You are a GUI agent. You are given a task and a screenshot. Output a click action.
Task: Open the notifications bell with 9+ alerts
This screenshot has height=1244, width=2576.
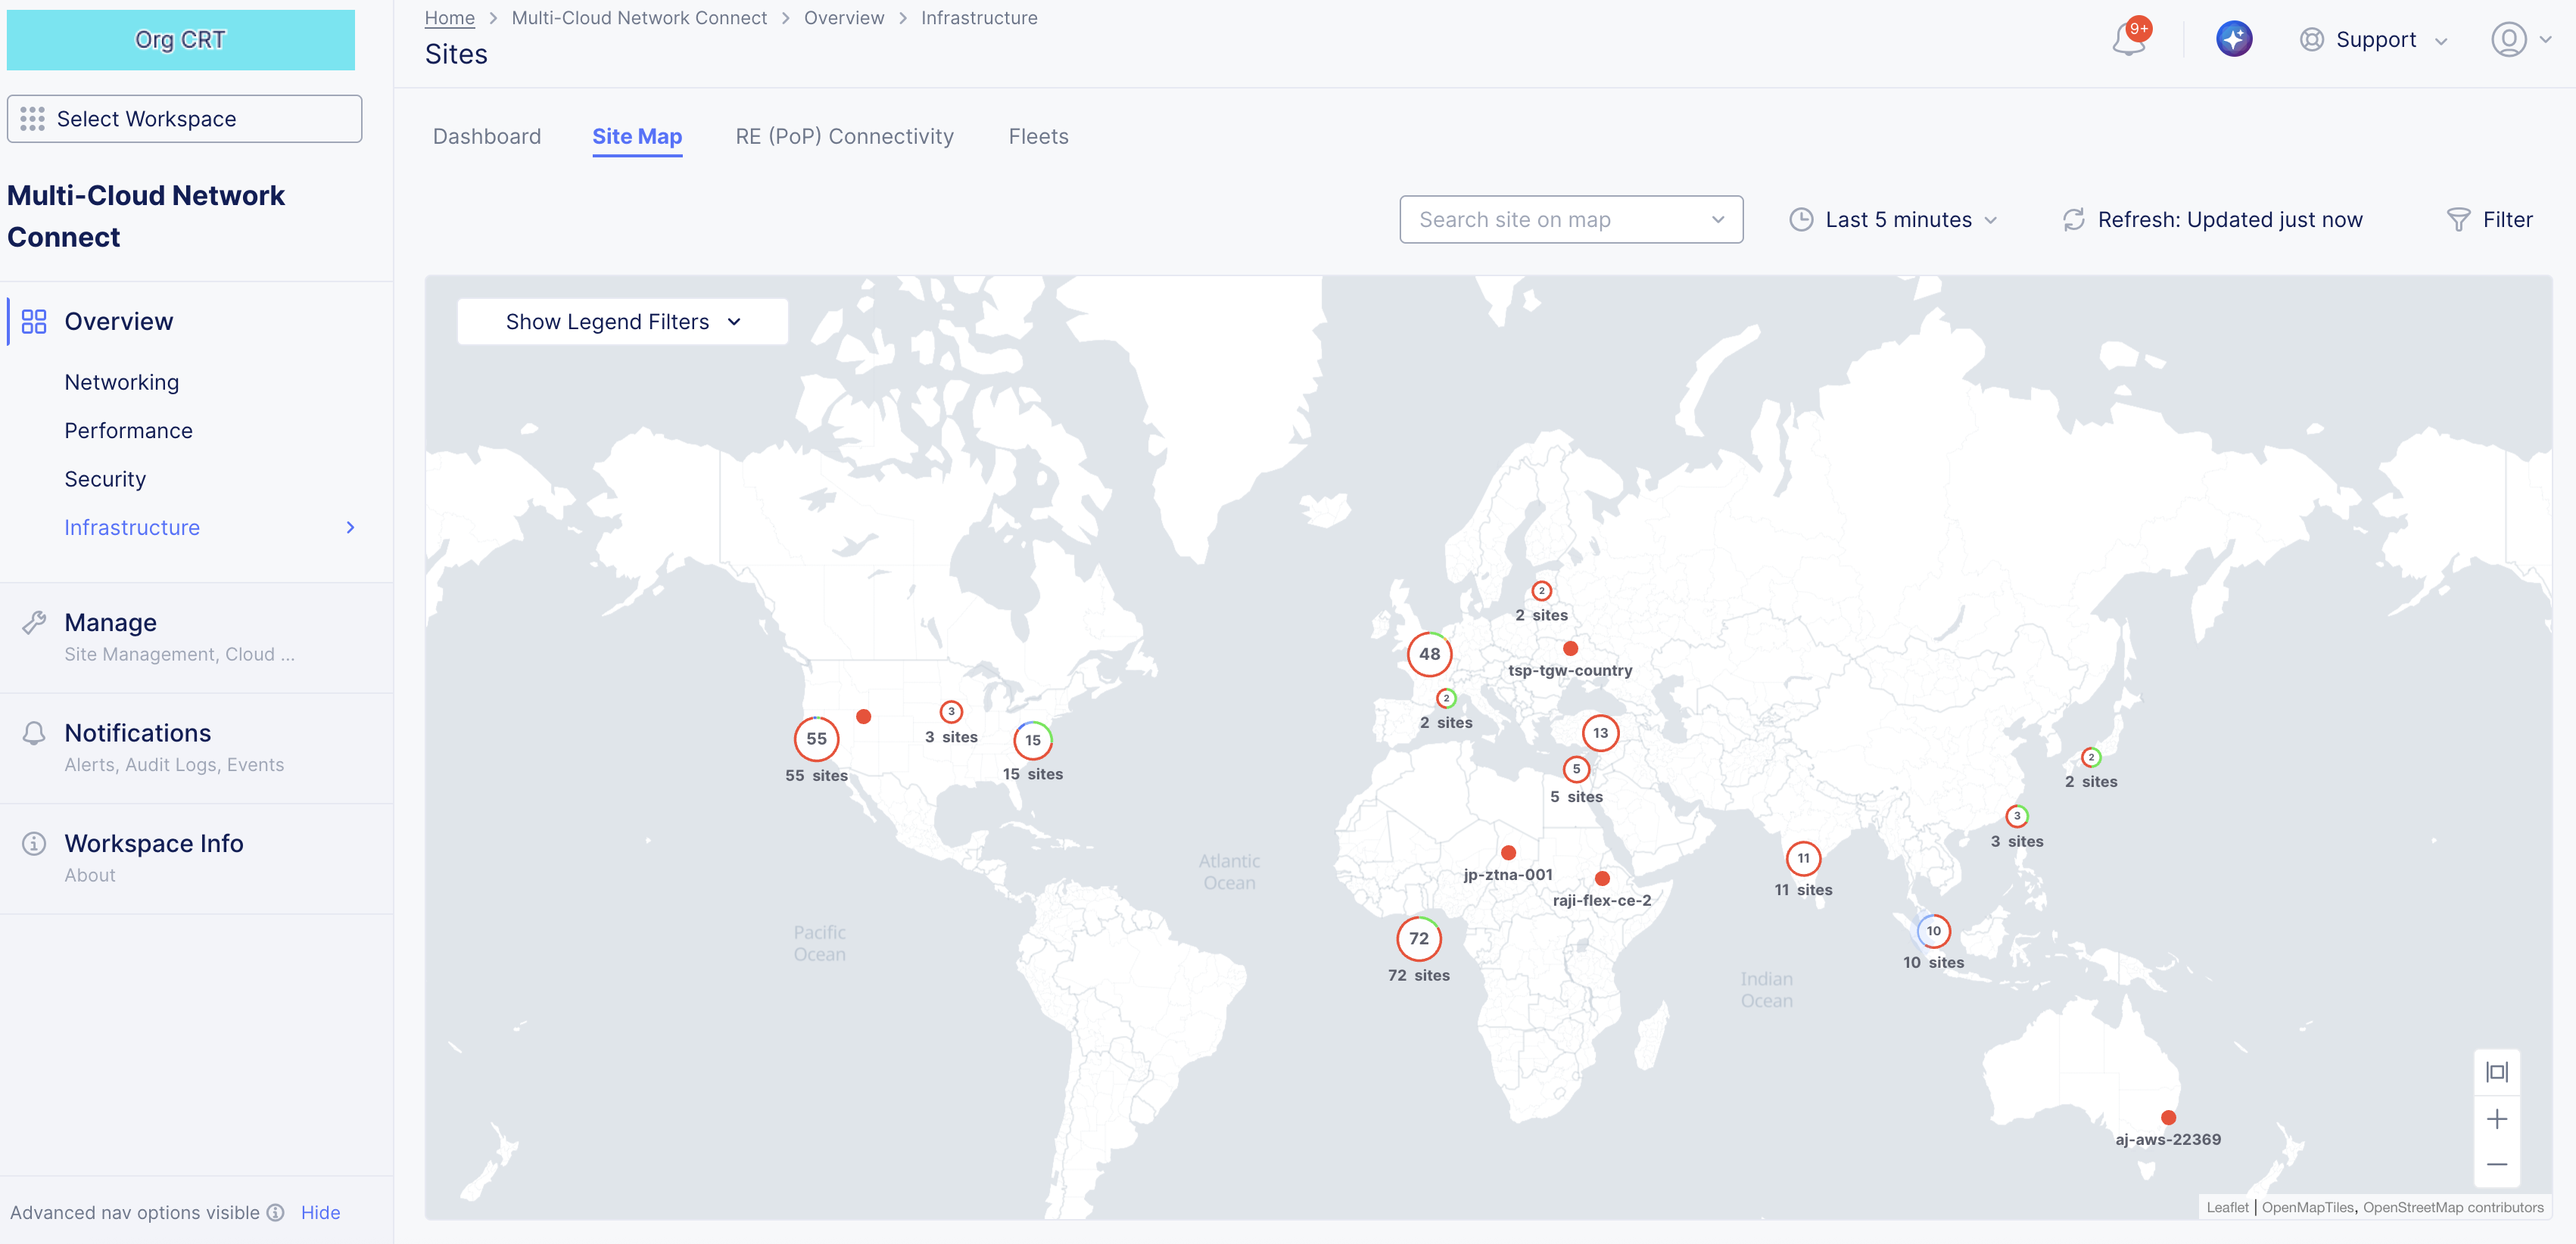(x=2125, y=39)
